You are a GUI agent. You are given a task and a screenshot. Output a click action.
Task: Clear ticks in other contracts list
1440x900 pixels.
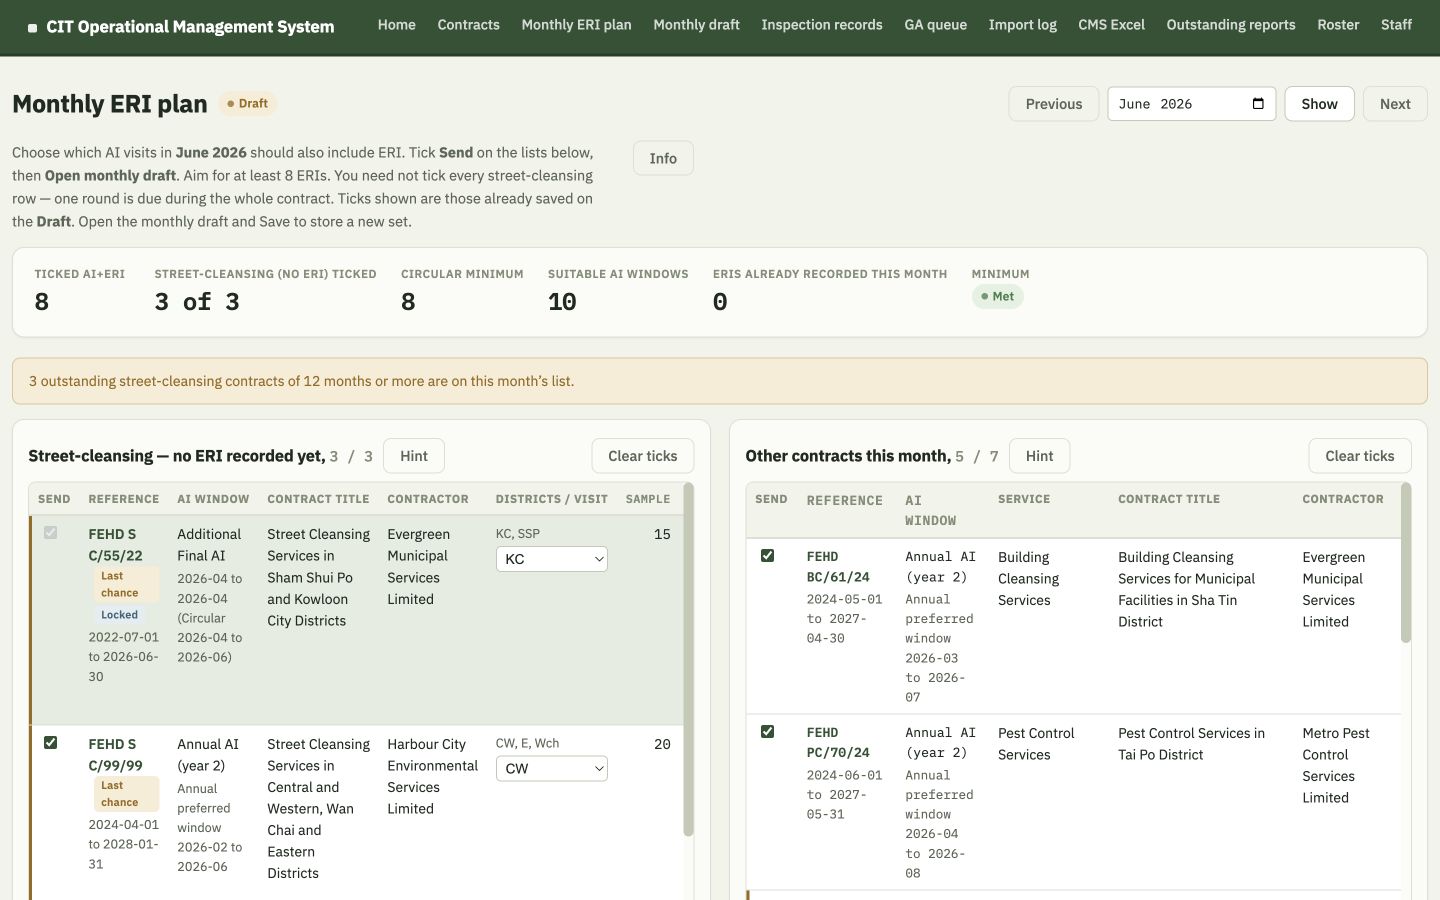(x=1360, y=456)
